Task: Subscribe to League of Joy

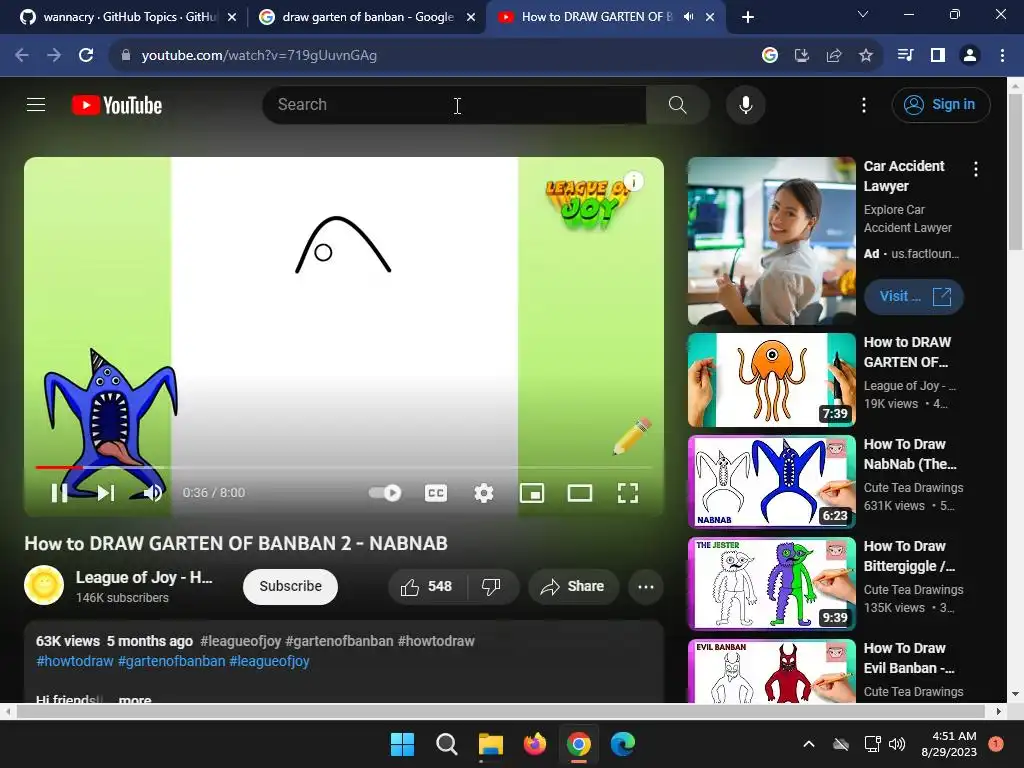Action: [290, 586]
